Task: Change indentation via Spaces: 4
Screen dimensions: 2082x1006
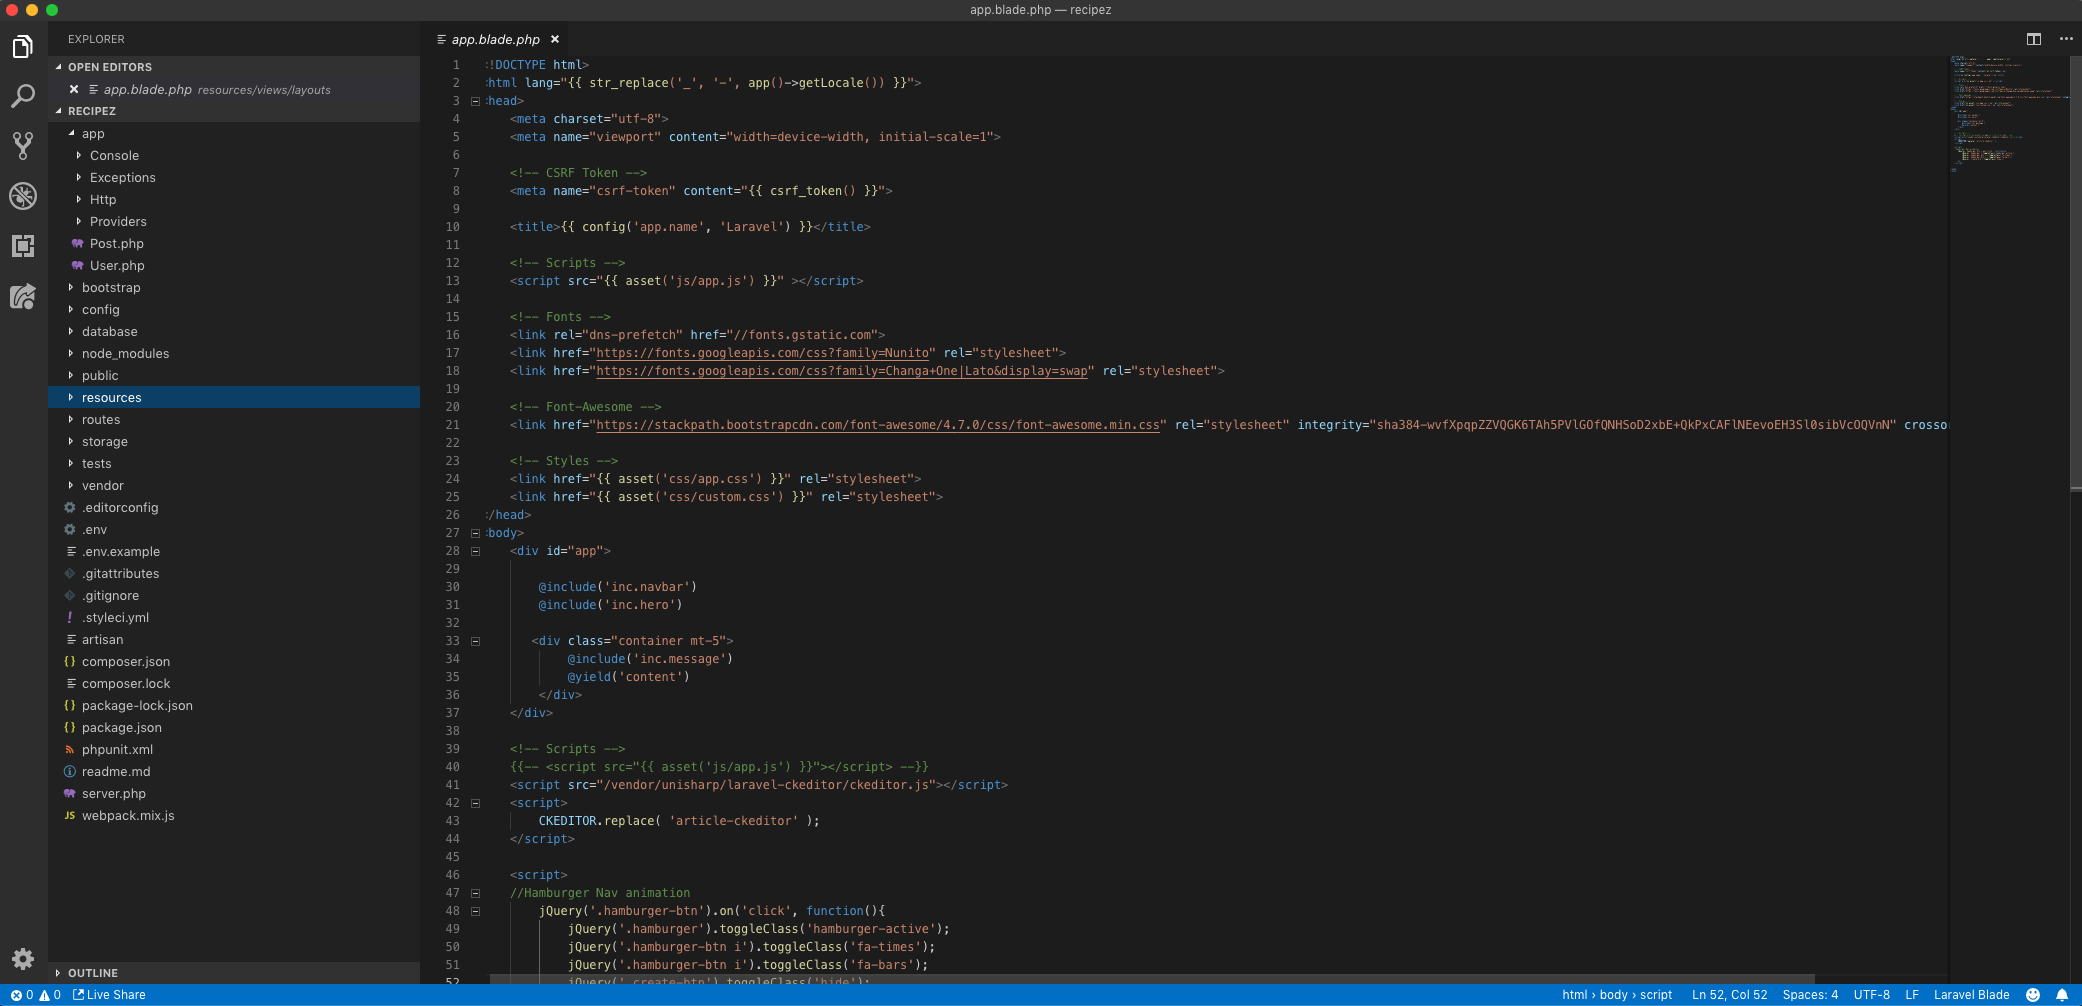Action: click(1810, 995)
